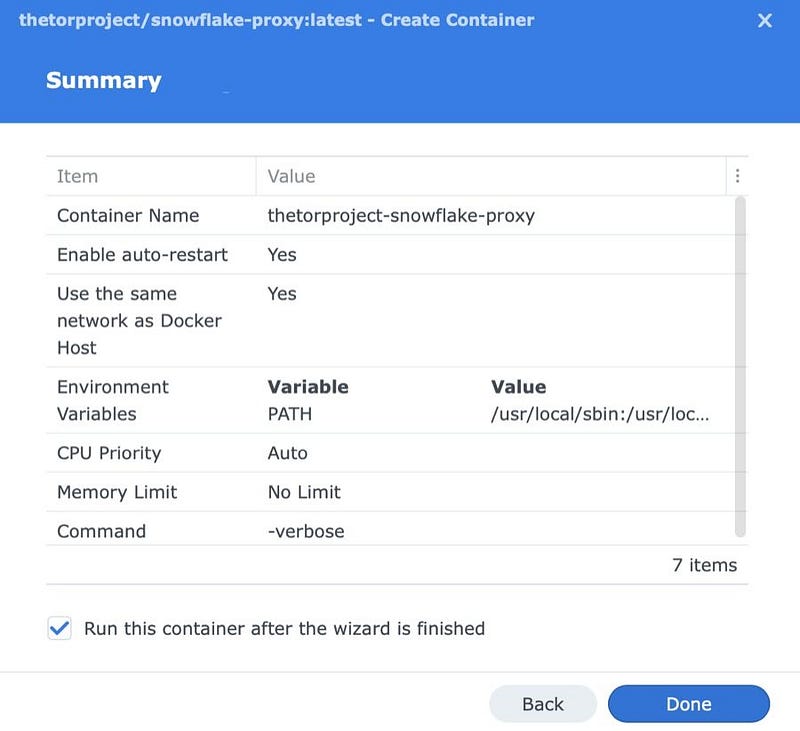Select the Environment Variables row
This screenshot has width=800, height=731.
(x=391, y=400)
